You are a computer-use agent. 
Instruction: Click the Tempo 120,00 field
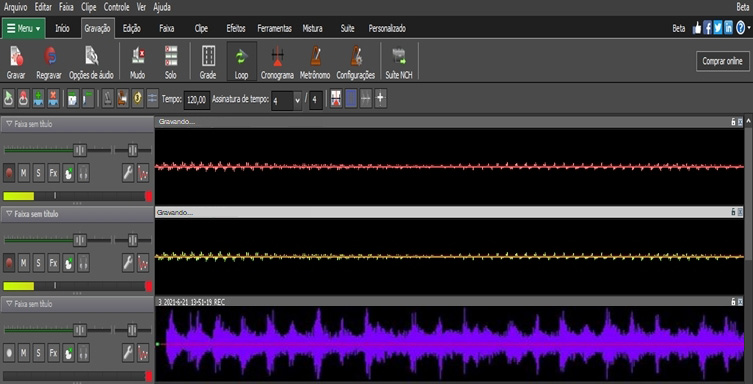pos(197,100)
